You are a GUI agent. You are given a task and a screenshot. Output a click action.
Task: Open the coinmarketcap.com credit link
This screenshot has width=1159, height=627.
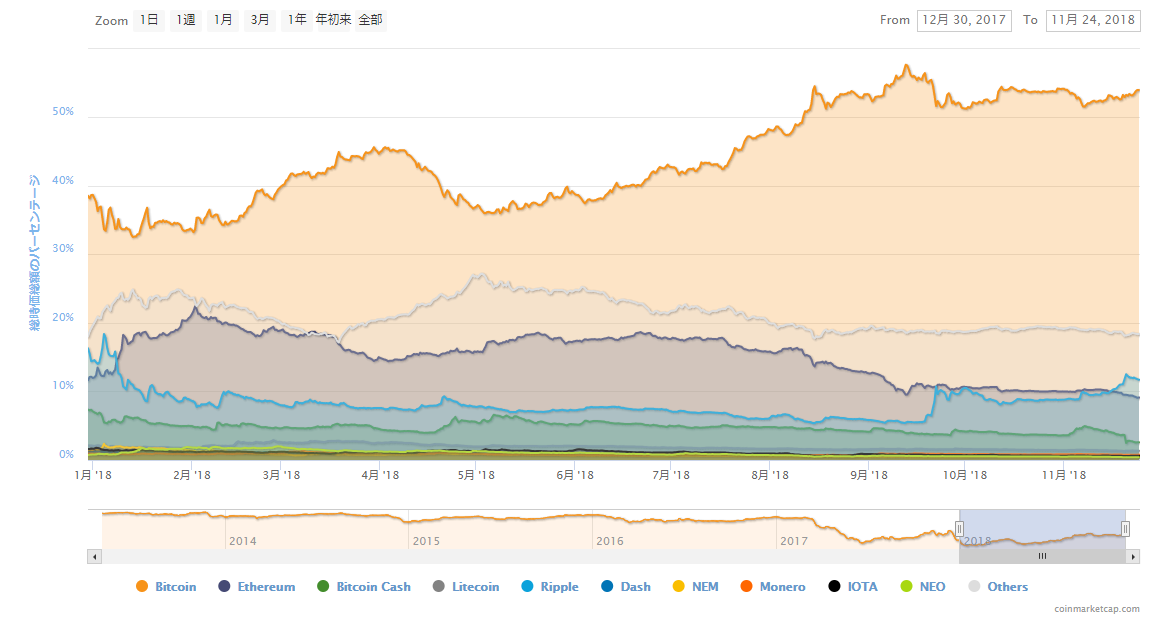pyautogui.click(x=1096, y=608)
